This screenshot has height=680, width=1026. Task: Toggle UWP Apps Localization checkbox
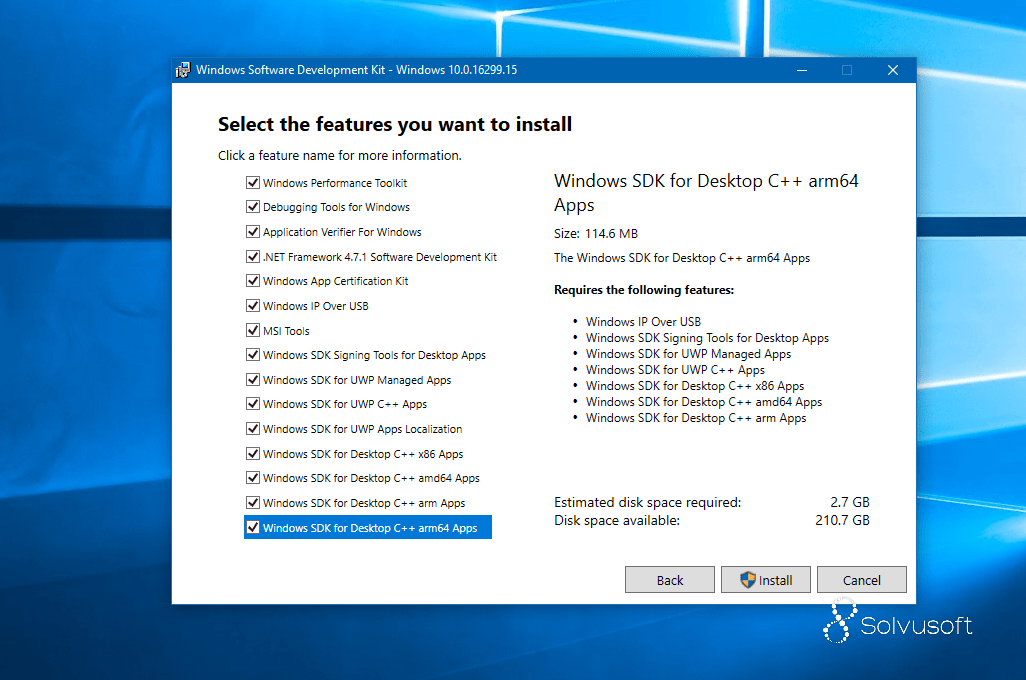[x=253, y=429]
